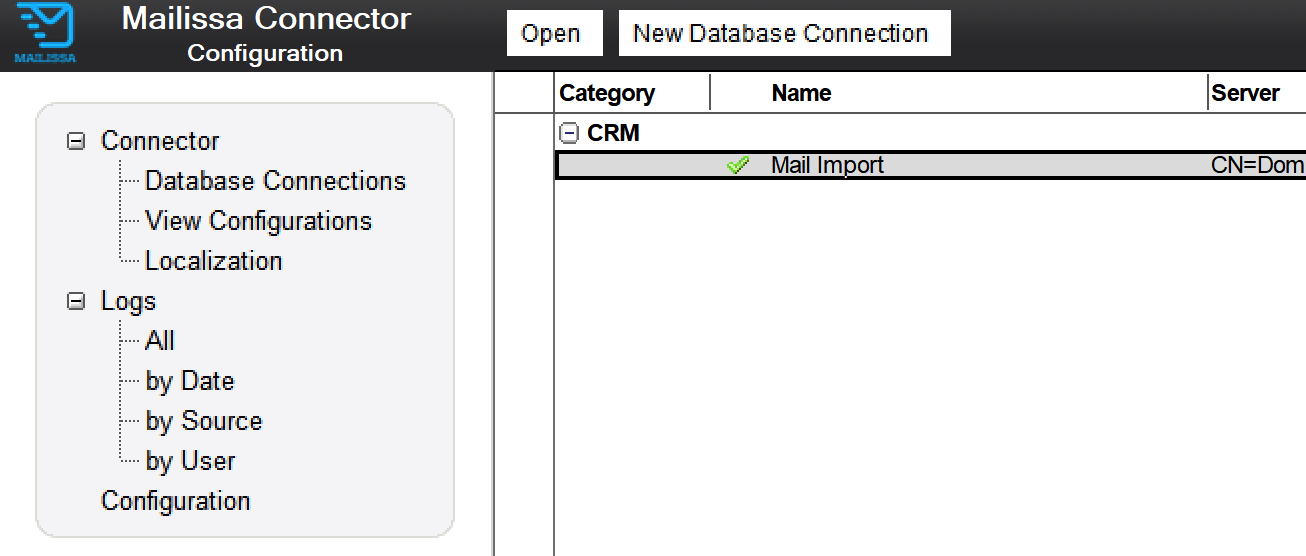Show All logs

tap(160, 341)
